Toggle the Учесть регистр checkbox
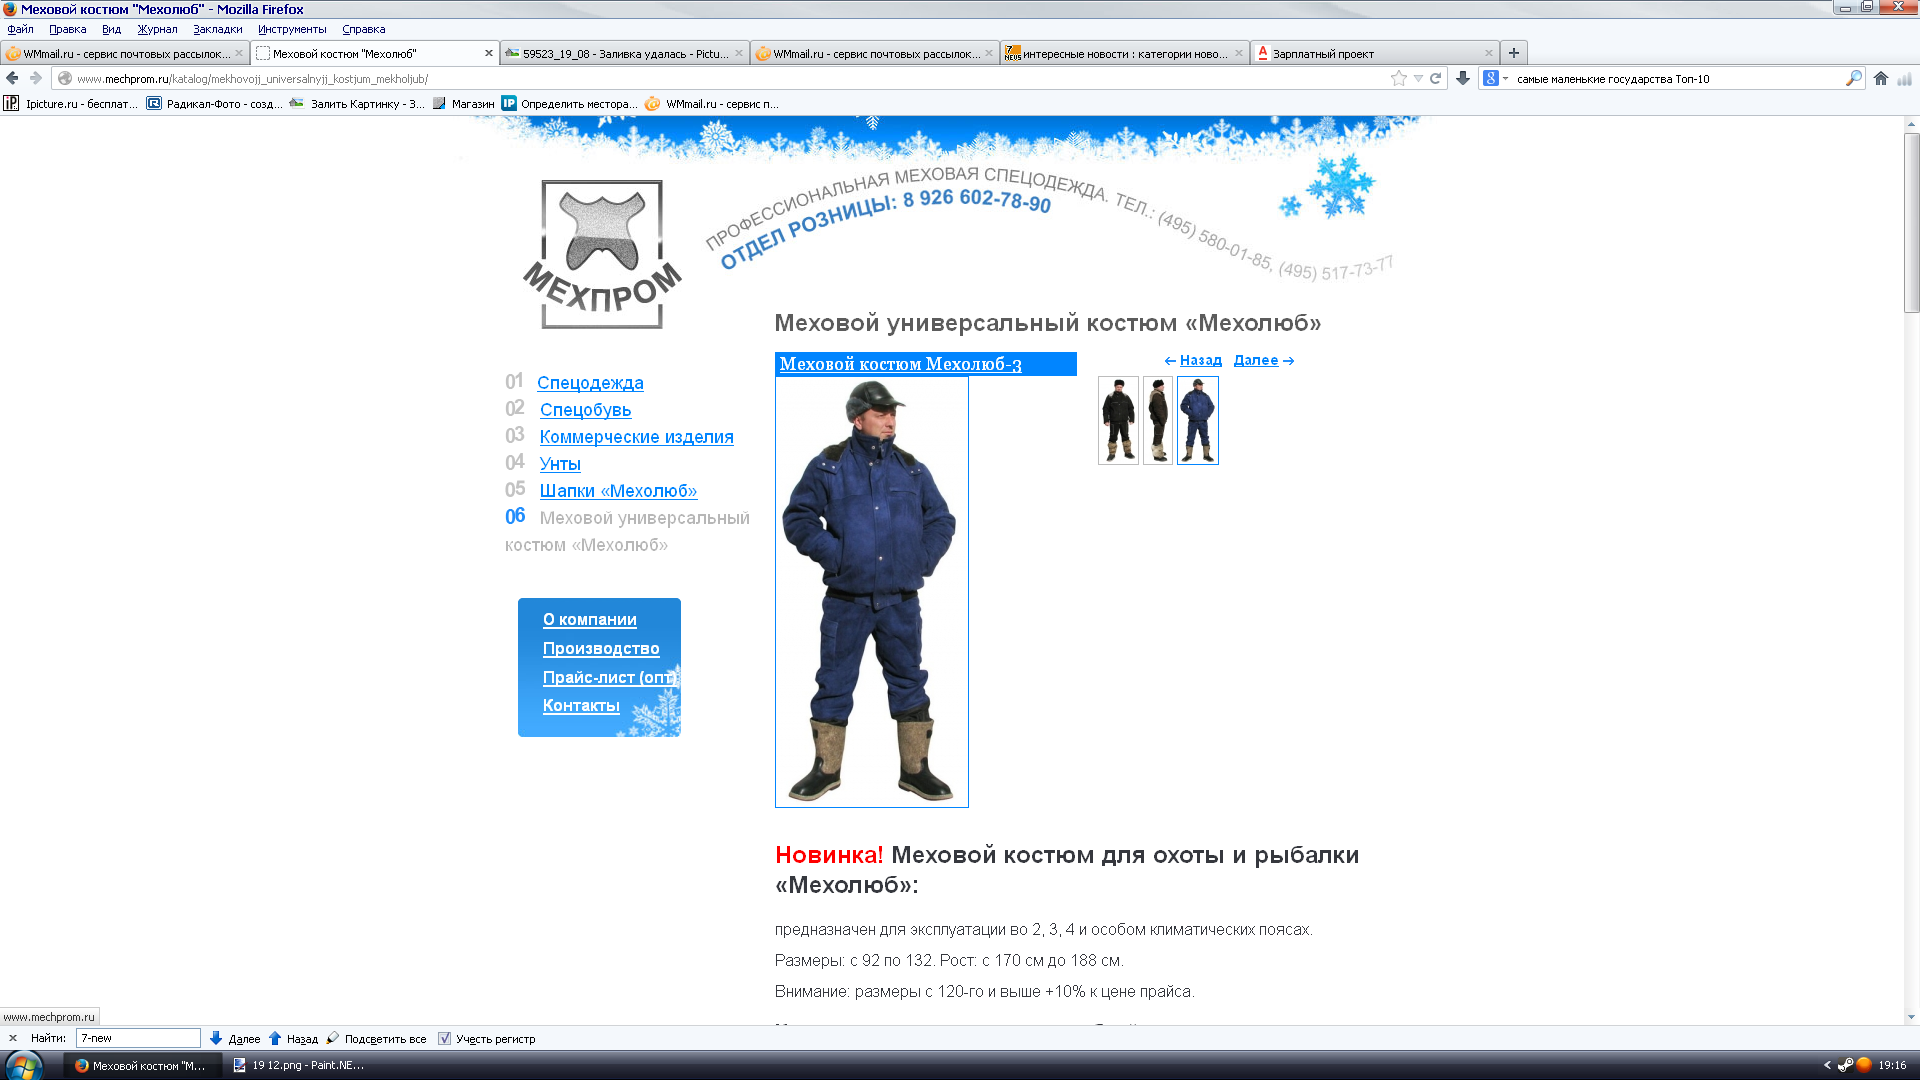1920x1080 pixels. click(444, 1038)
